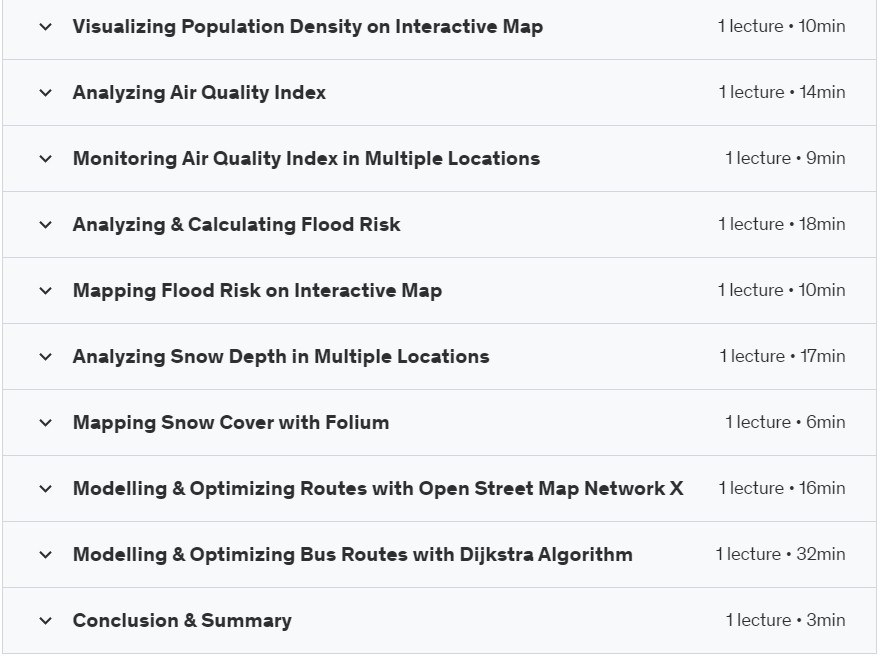Expand Open Street Map Network X chevron
Viewport: 880px width, 657px height.
click(x=46, y=489)
